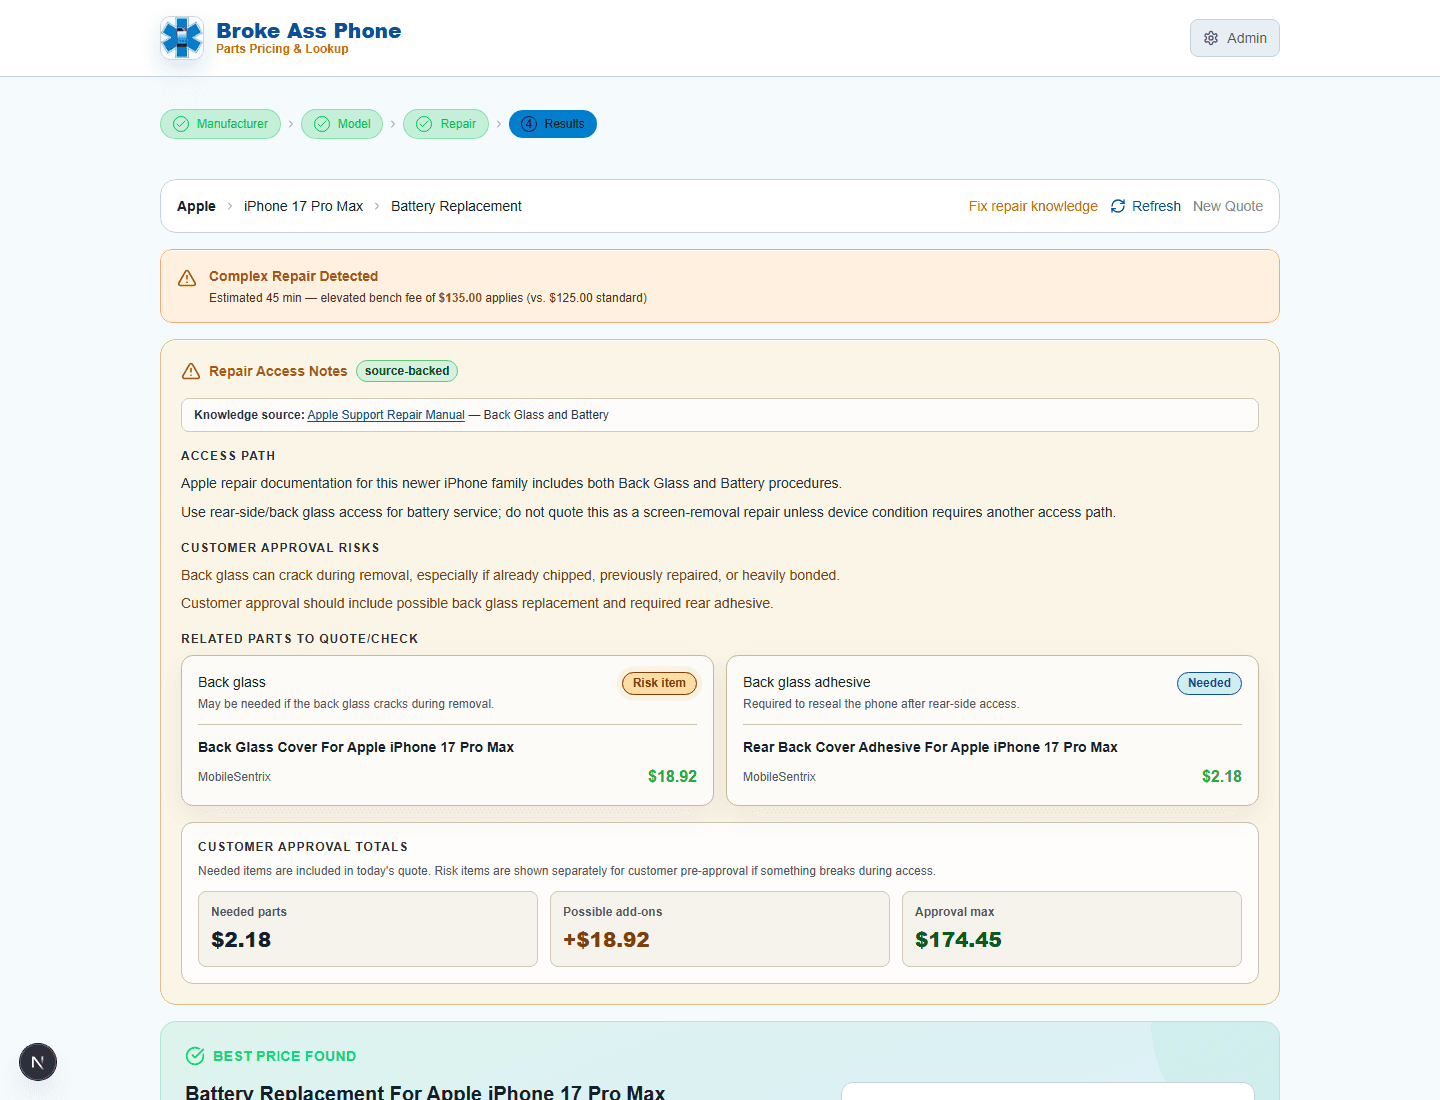The image size is (1440, 1100).
Task: Click the Back glass adhesive card title
Action: click(807, 682)
